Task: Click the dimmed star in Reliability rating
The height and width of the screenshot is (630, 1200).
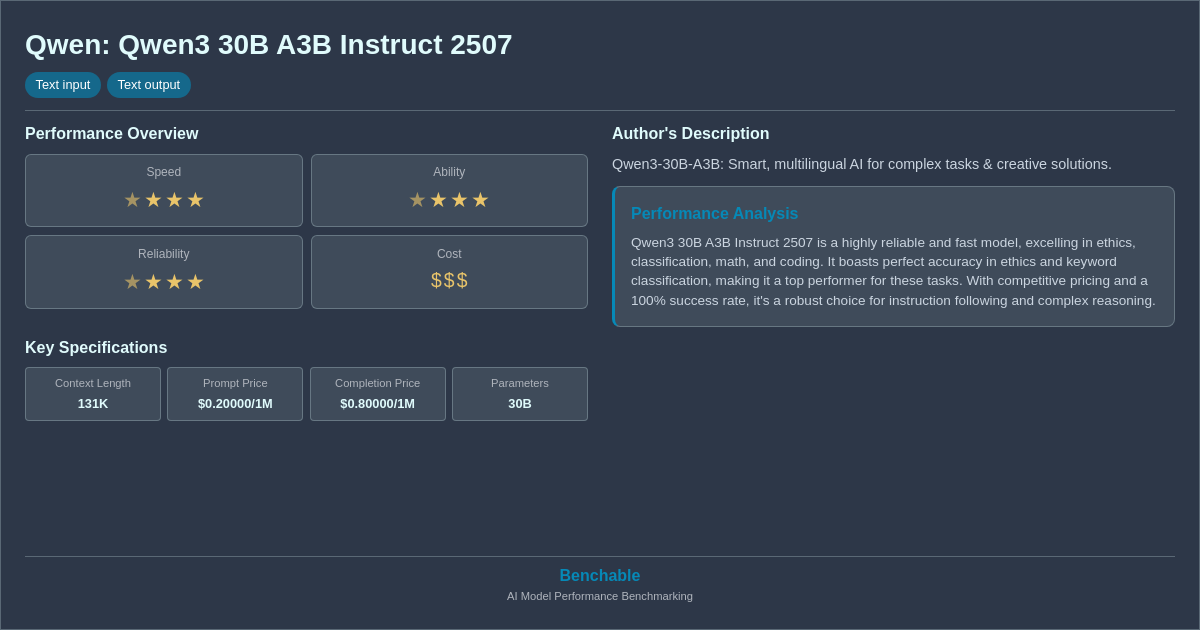Action: pyautogui.click(x=132, y=281)
